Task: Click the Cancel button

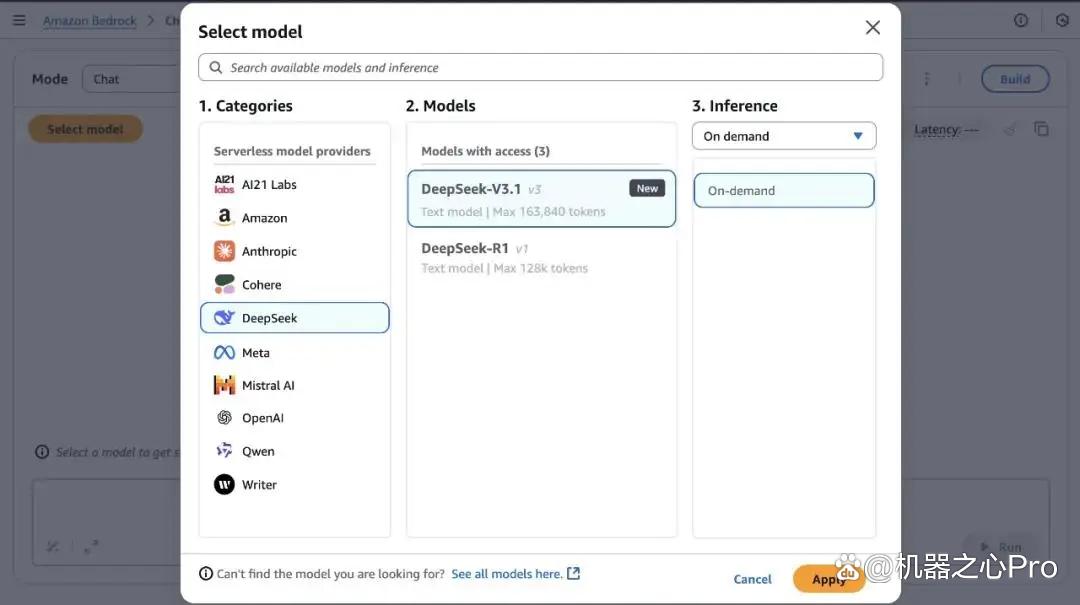Action: (x=752, y=579)
